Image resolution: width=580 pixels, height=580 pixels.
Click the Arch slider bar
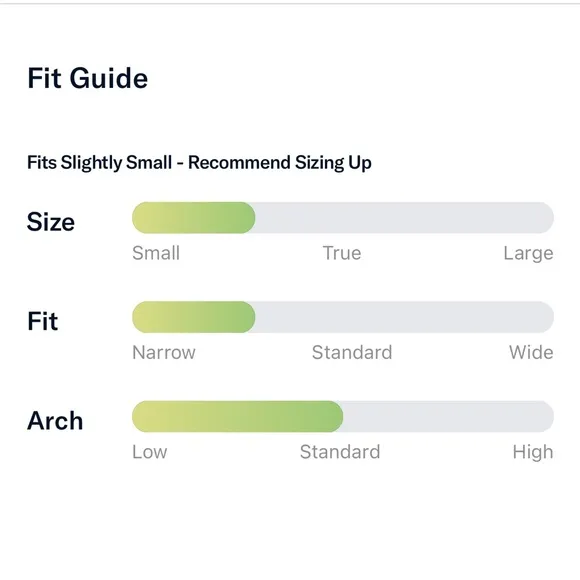[x=343, y=417]
